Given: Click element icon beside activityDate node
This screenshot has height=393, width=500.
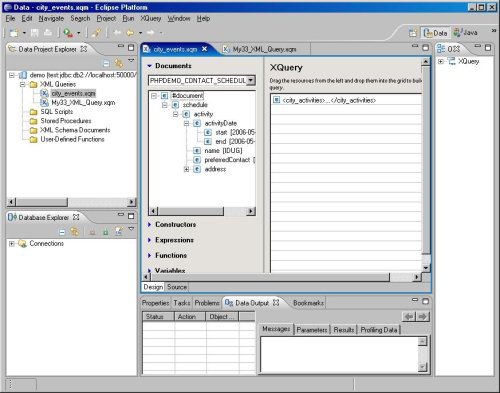Looking at the screenshot, I should coord(197,123).
